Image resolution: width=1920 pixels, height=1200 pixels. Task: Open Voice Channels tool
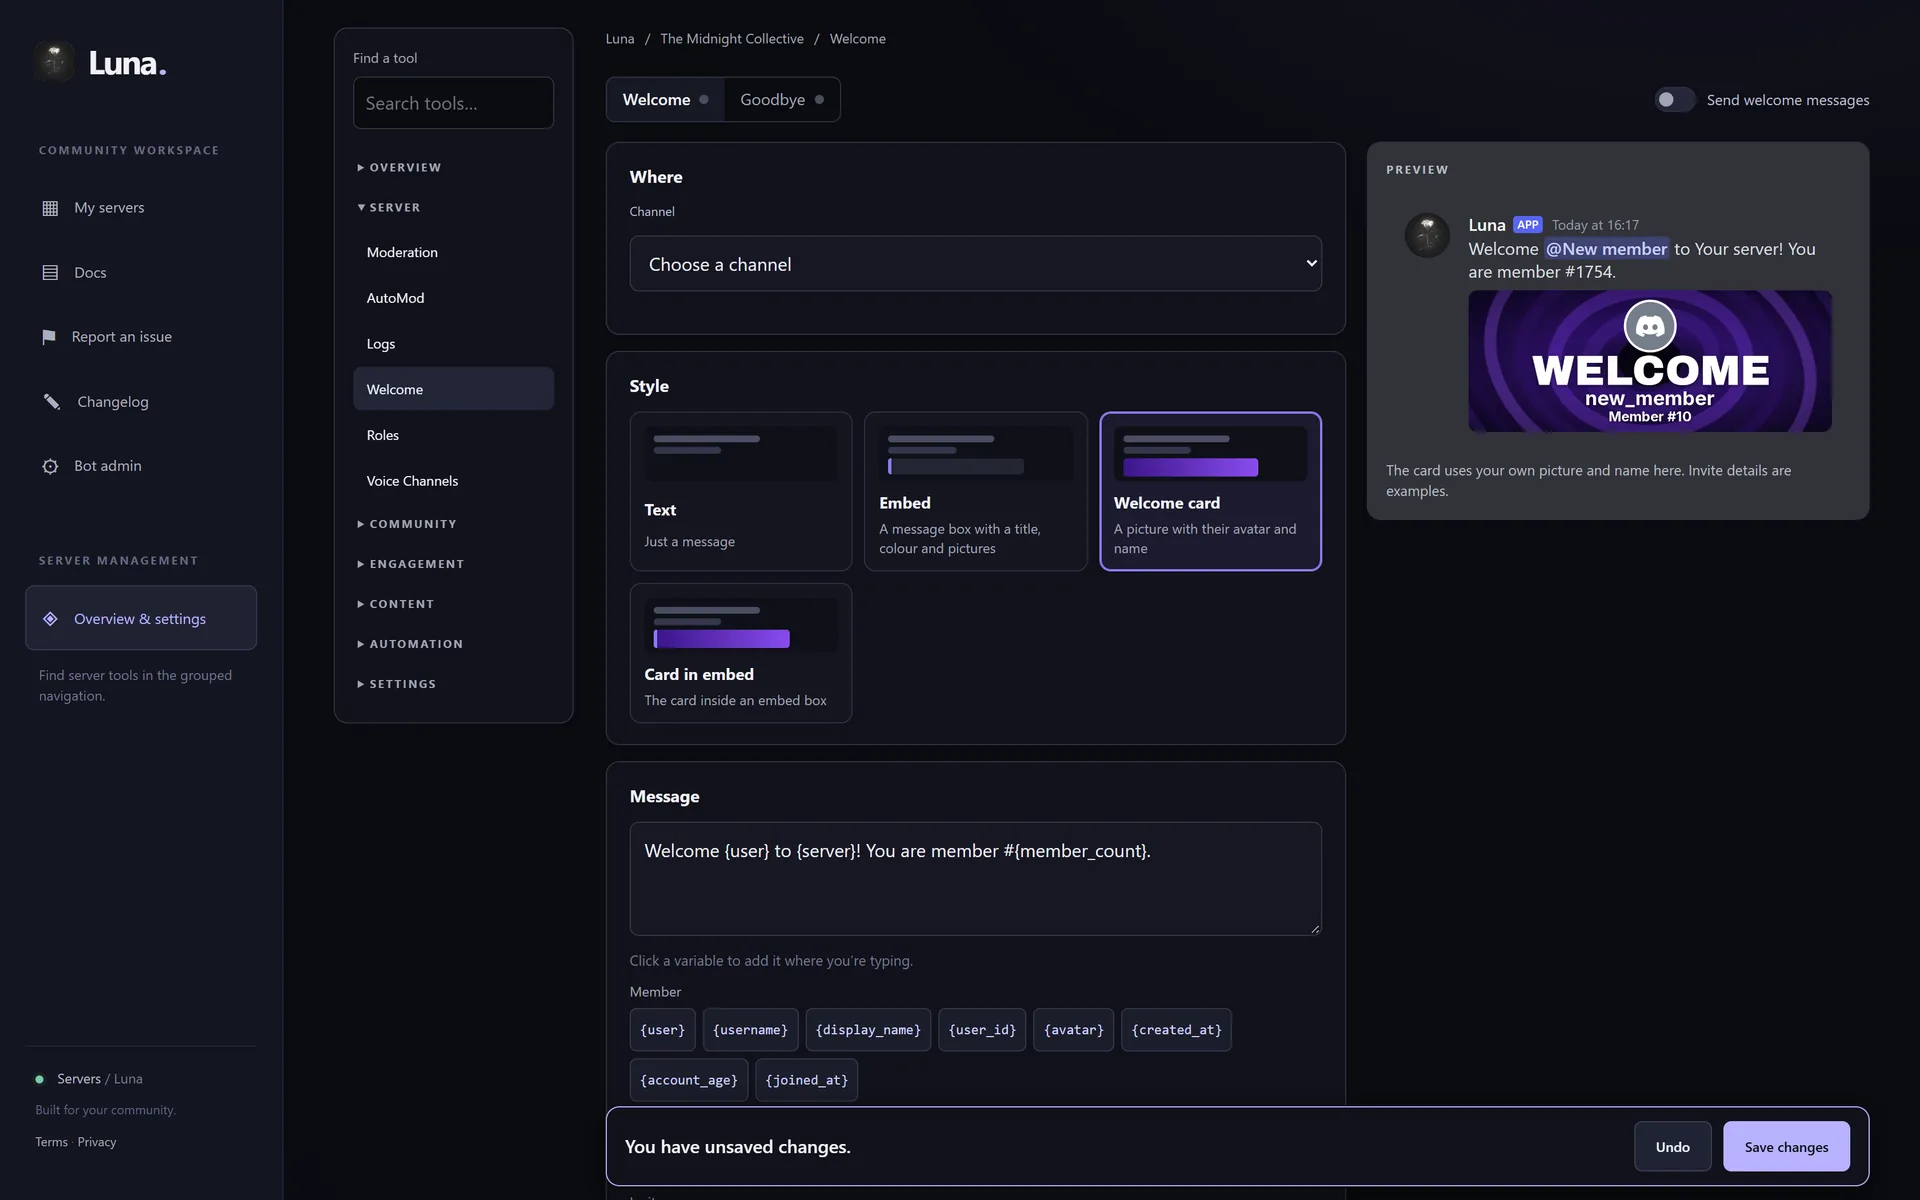click(453, 481)
